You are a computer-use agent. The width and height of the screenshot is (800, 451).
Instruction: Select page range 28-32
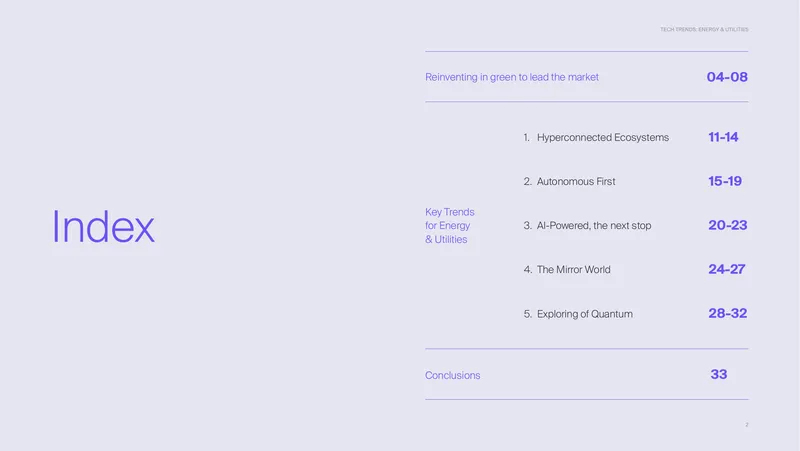[x=728, y=313]
